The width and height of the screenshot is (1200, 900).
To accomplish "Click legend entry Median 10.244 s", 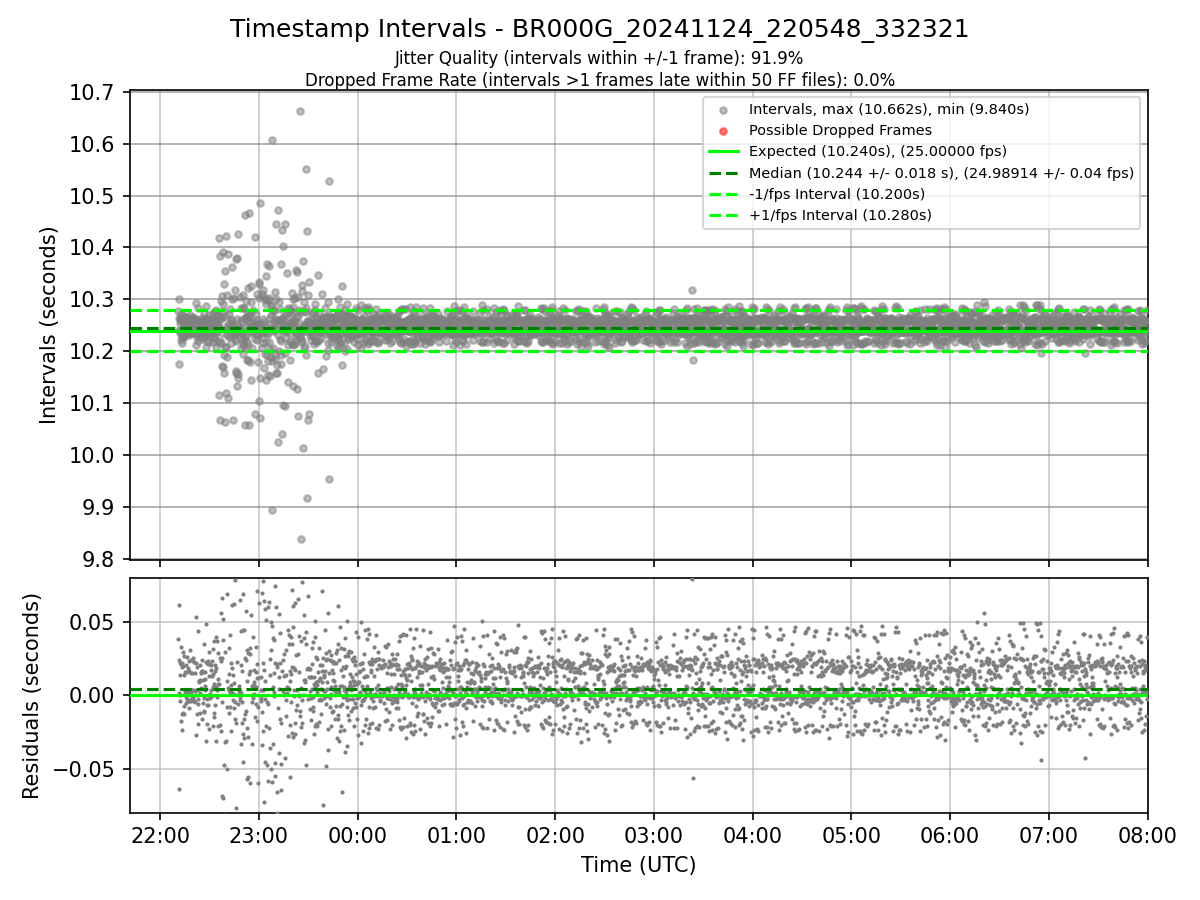I will point(941,173).
